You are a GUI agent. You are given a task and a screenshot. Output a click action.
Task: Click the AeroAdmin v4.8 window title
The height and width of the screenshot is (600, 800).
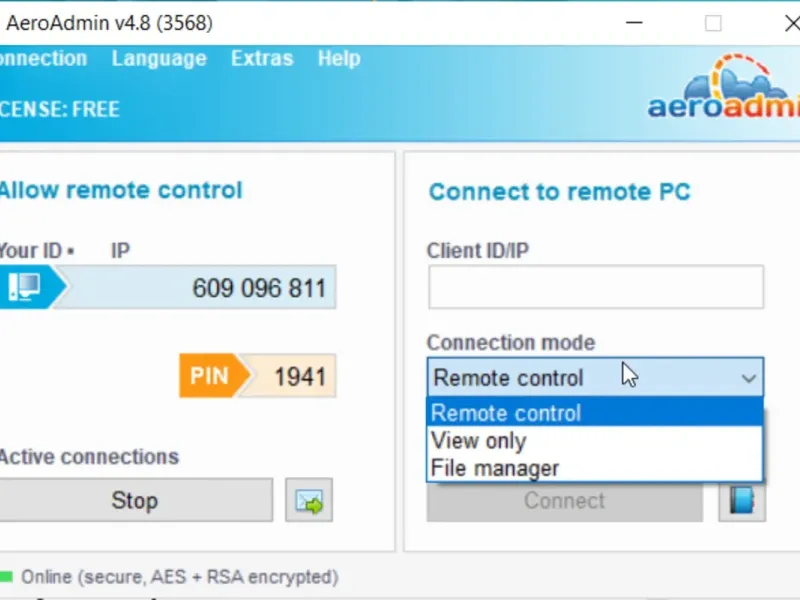[x=109, y=23]
